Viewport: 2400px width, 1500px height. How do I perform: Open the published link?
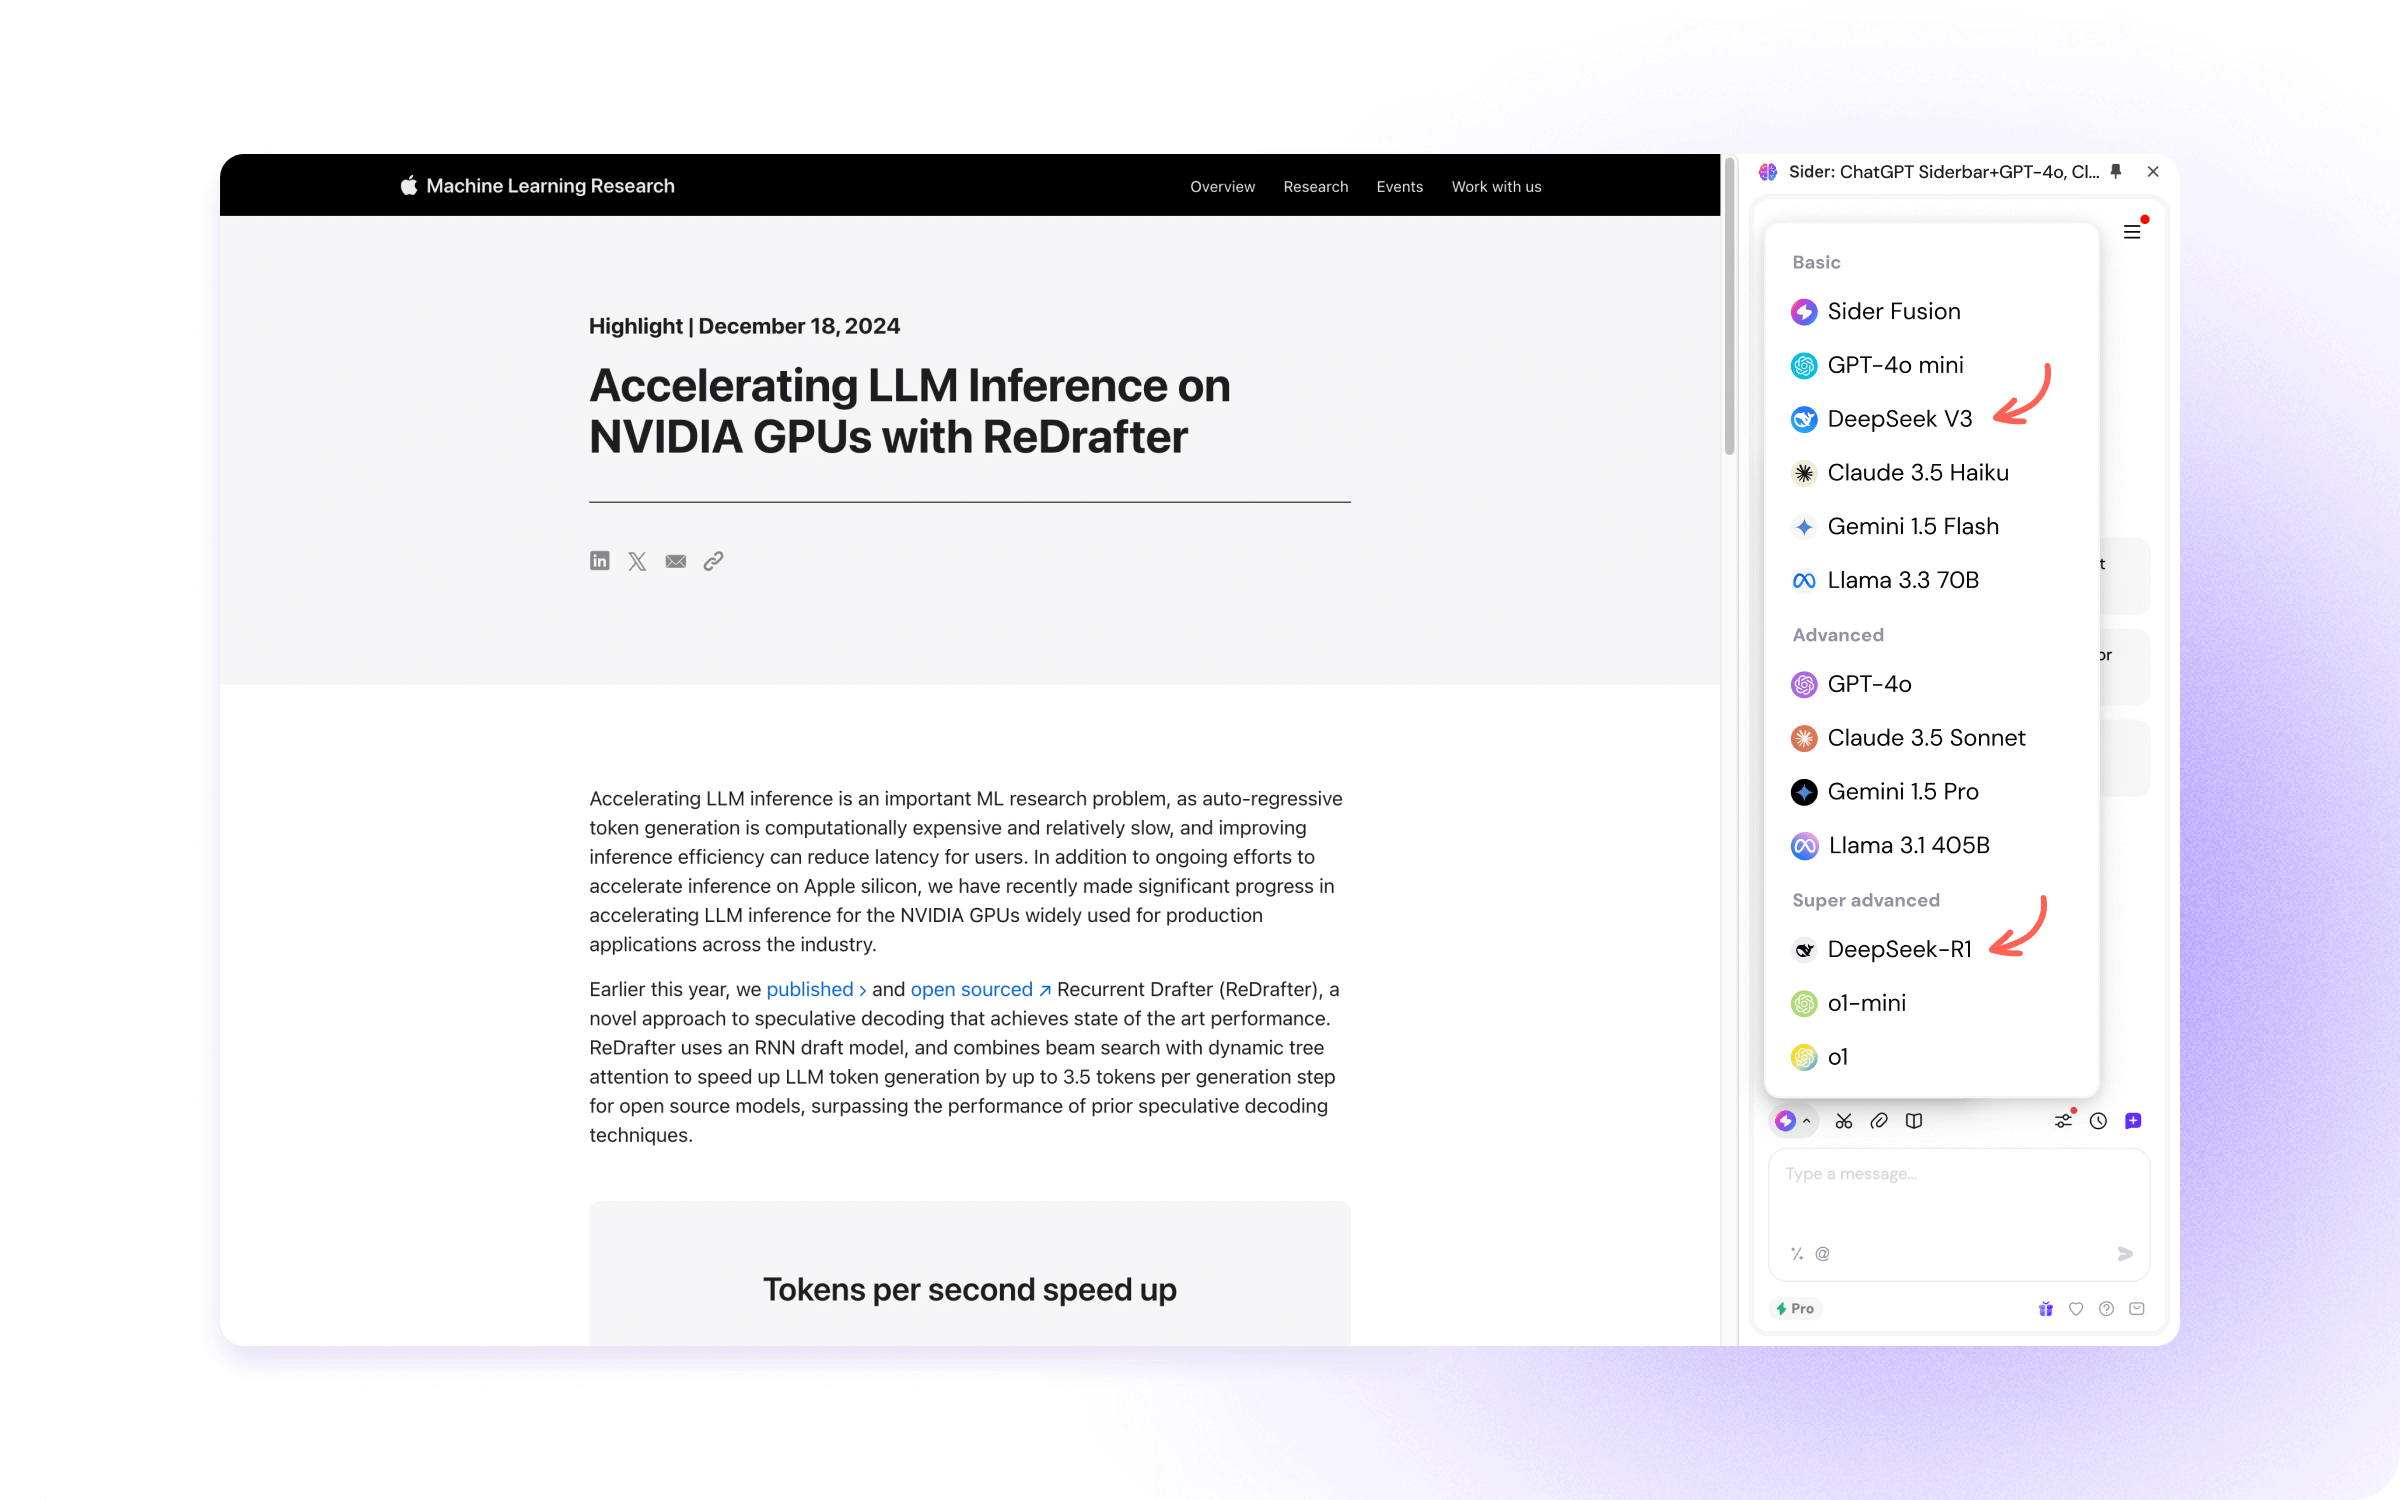816,989
